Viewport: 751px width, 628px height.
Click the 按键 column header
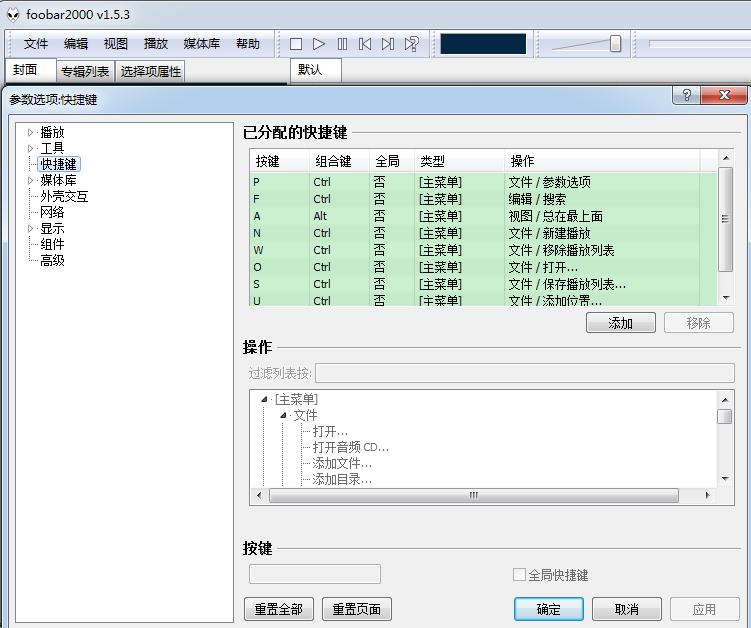click(x=280, y=161)
